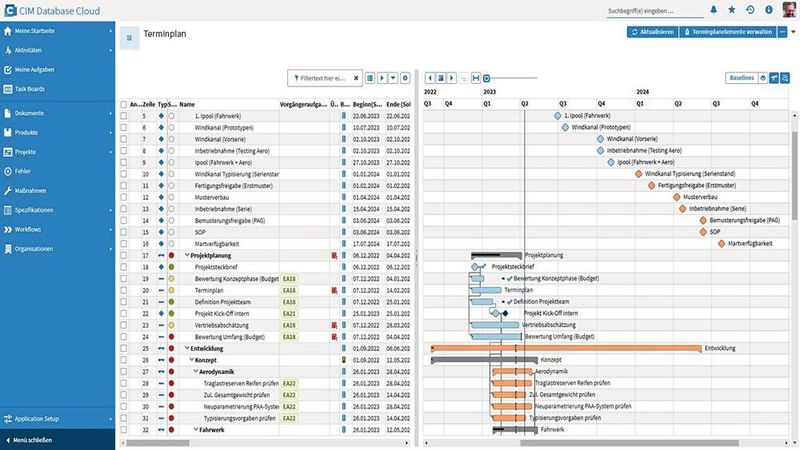This screenshot has height=450, width=800.
Task: Click the warning flag icon in Terminplan row
Action: [334, 290]
